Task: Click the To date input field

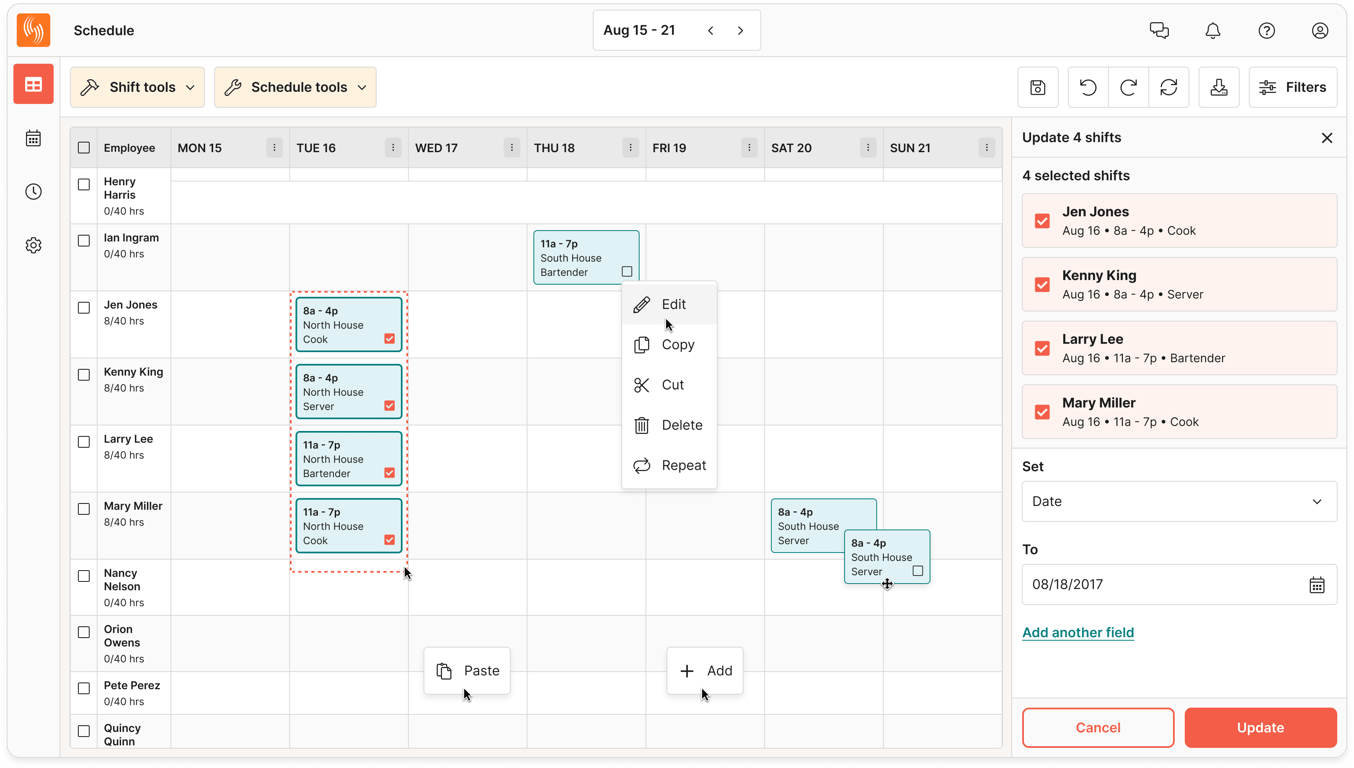Action: point(1179,585)
